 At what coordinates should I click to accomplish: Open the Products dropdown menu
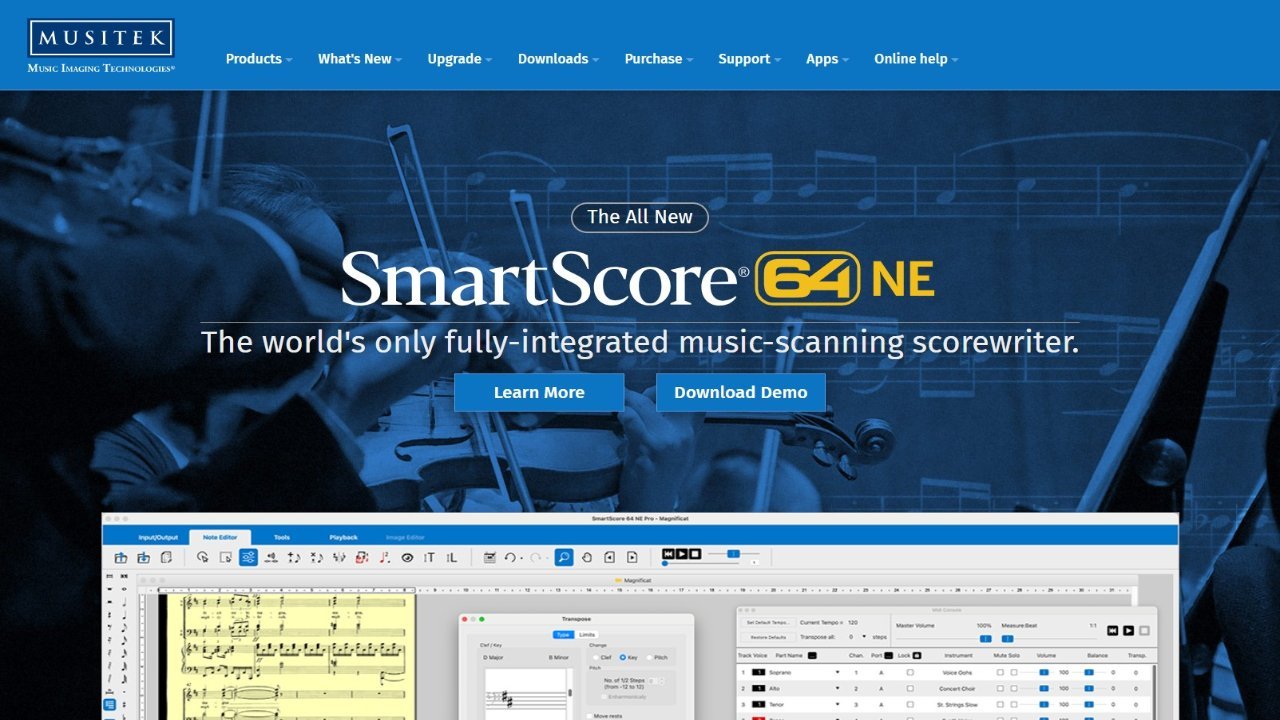pos(259,59)
